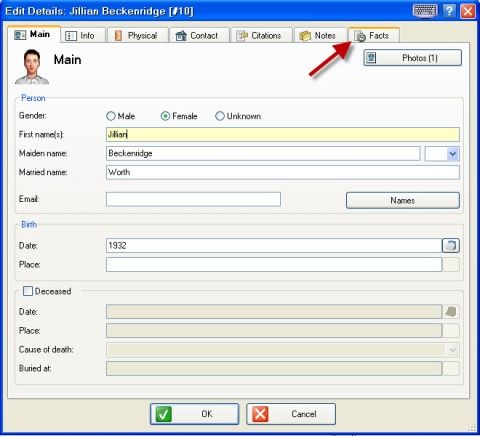Click into the Email input field
Screen dimensions: 480x436
[193, 199]
